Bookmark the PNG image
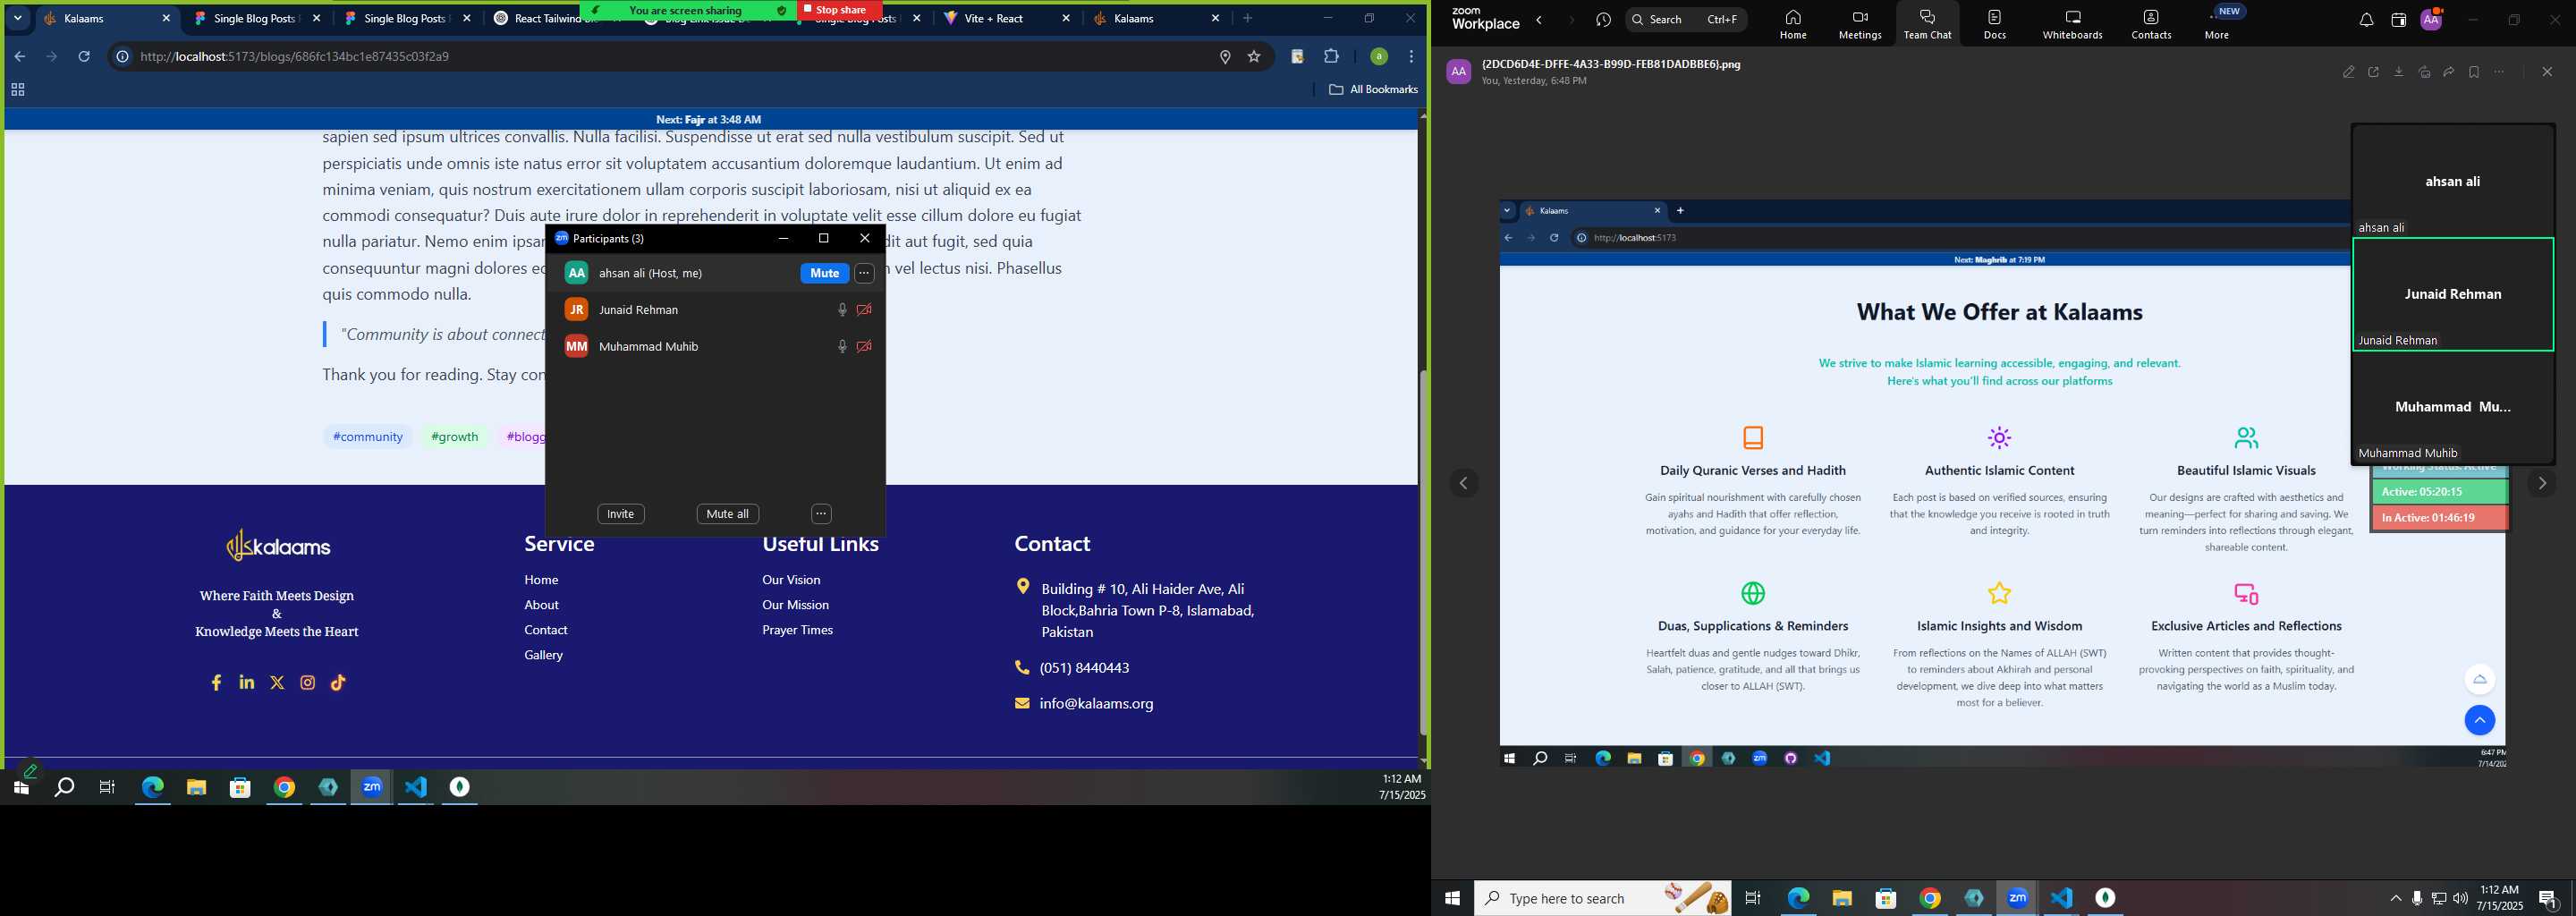 (2474, 72)
